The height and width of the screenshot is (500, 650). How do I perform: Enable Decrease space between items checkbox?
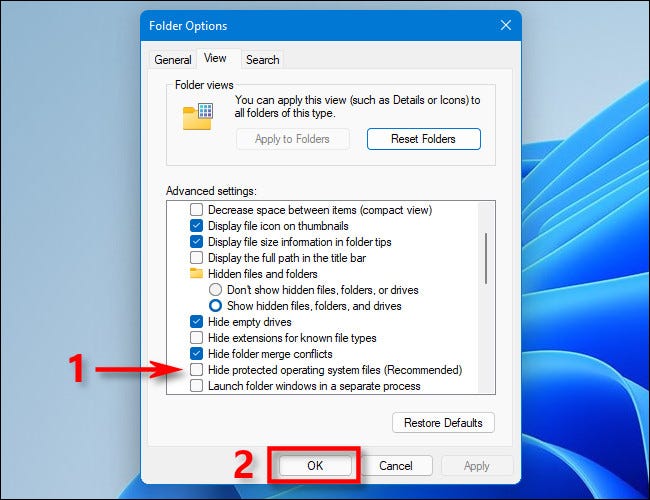click(197, 210)
